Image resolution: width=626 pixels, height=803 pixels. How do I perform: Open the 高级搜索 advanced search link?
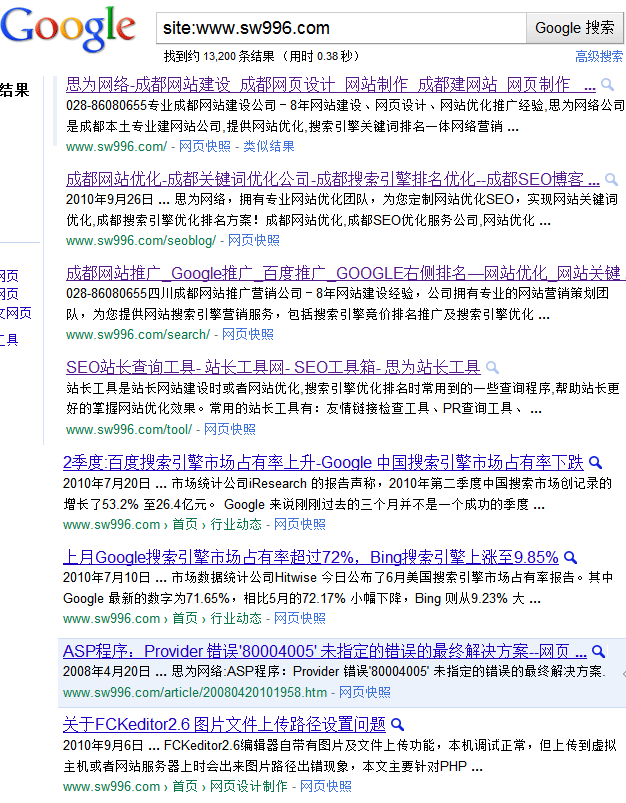tap(599, 57)
